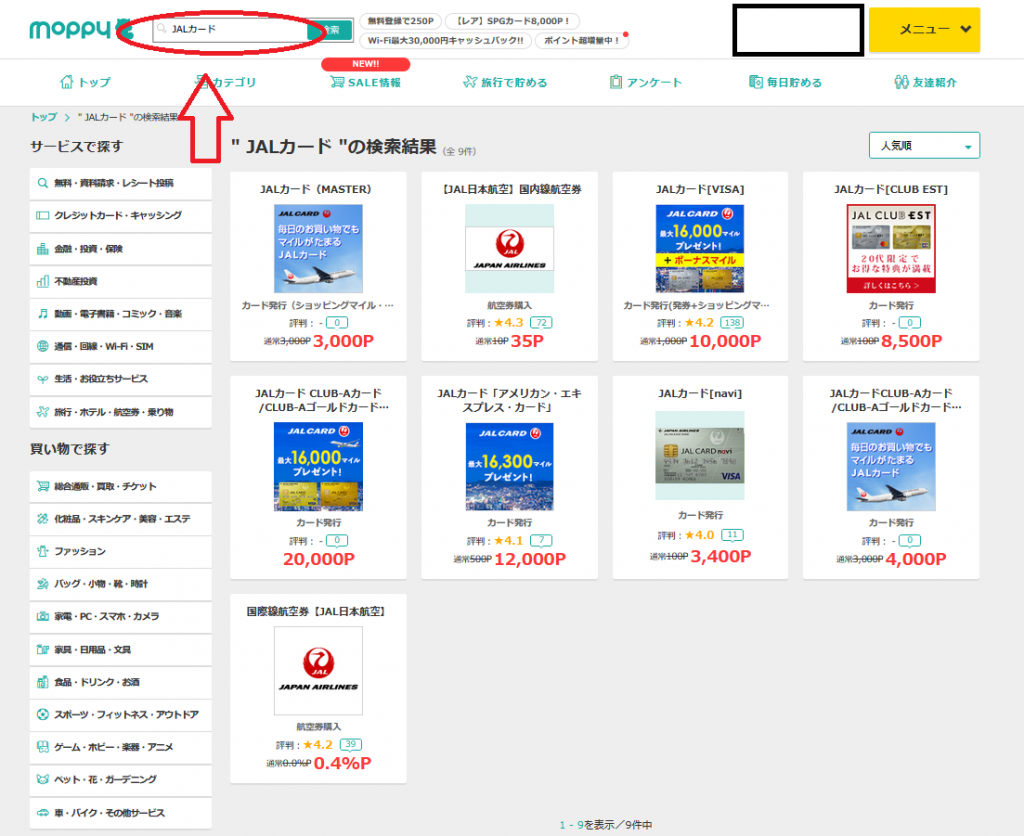Screen dimensions: 1024x836
Task: Click the 138 review count badge
Action: pyautogui.click(x=732, y=323)
